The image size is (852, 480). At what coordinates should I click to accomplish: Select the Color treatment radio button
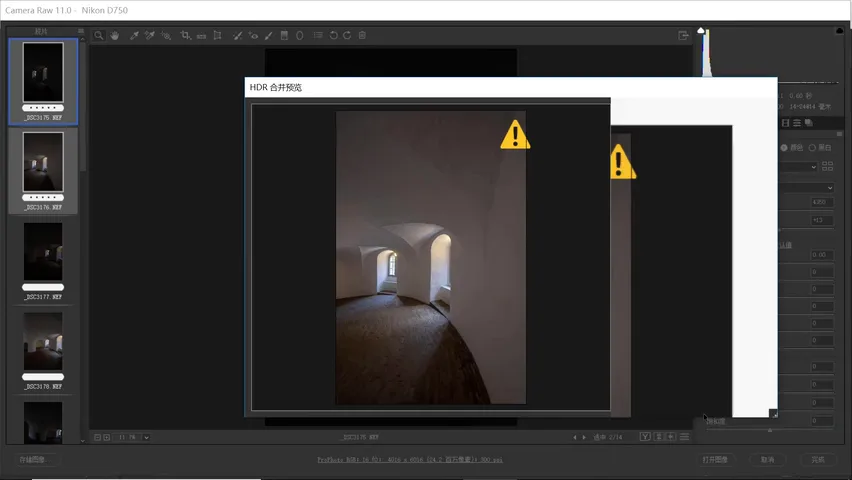[784, 148]
